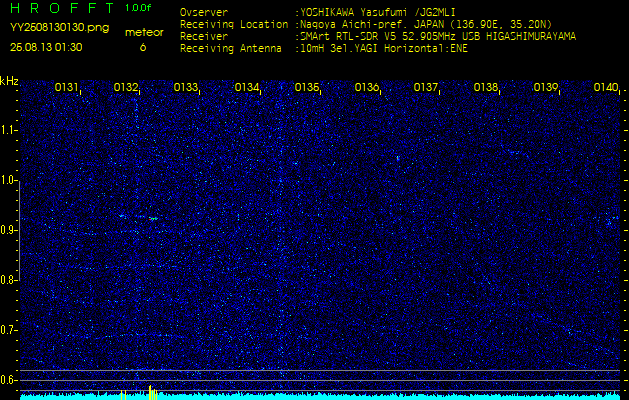Click the 0.9 kHz frequency label
The height and width of the screenshot is (400, 629).
pyautogui.click(x=8, y=230)
